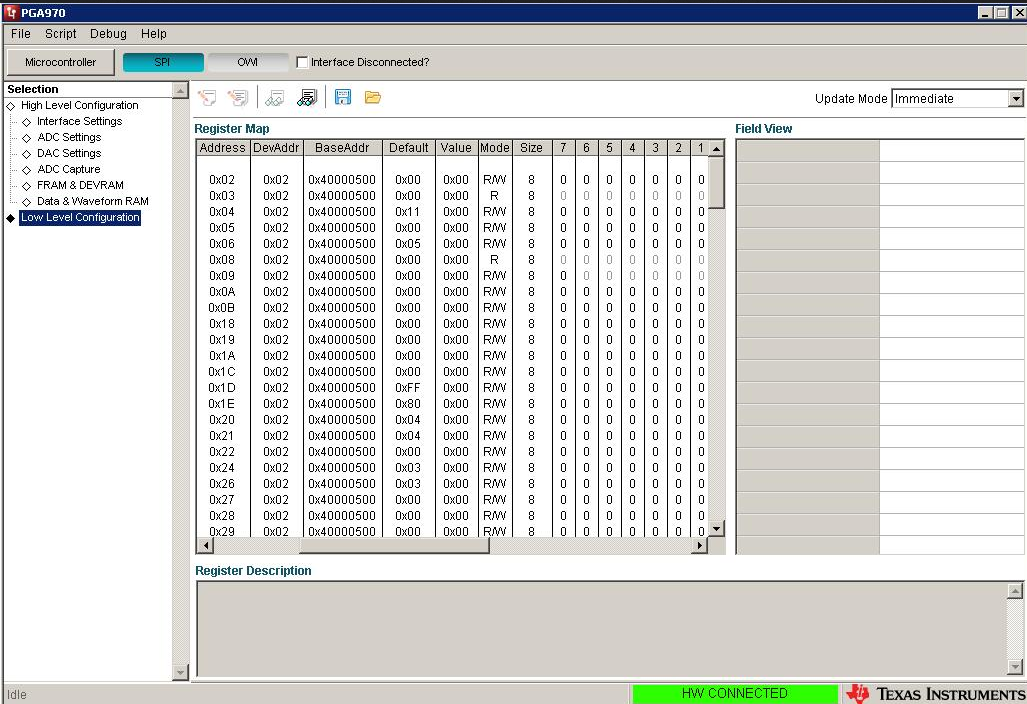
Task: Click Mode cell R in 0x08 row
Action: pyautogui.click(x=495, y=260)
